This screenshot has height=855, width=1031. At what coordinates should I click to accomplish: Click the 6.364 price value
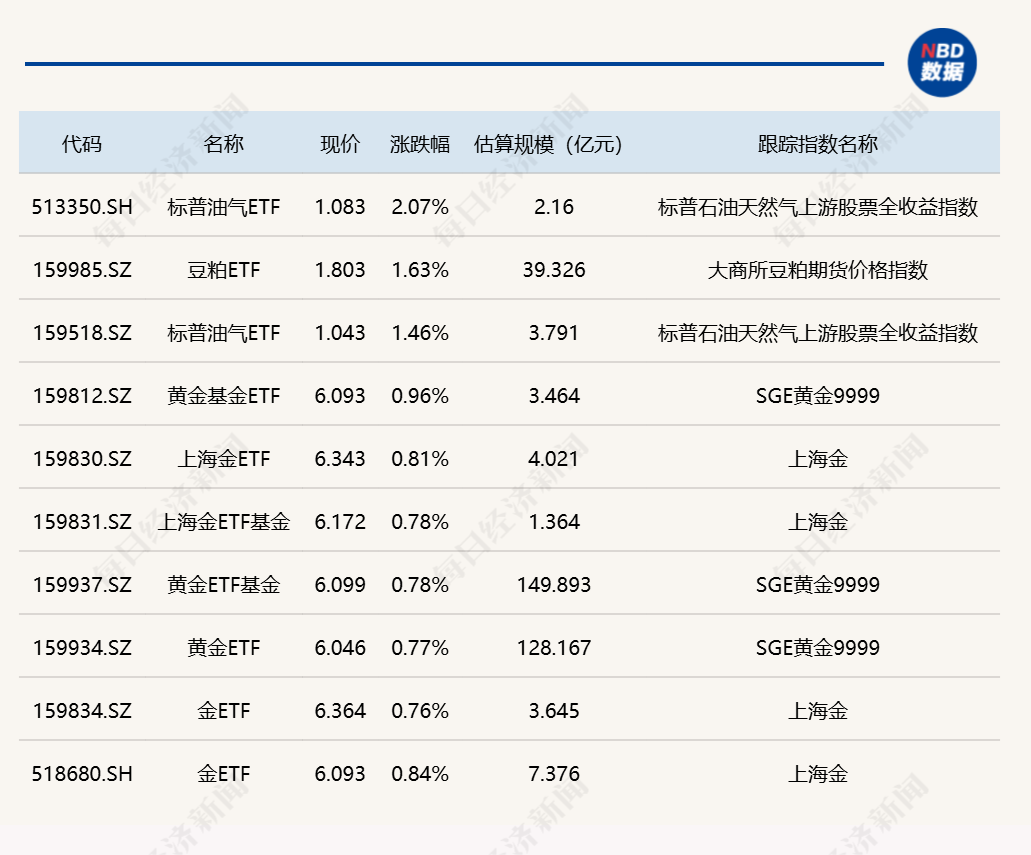pos(340,711)
